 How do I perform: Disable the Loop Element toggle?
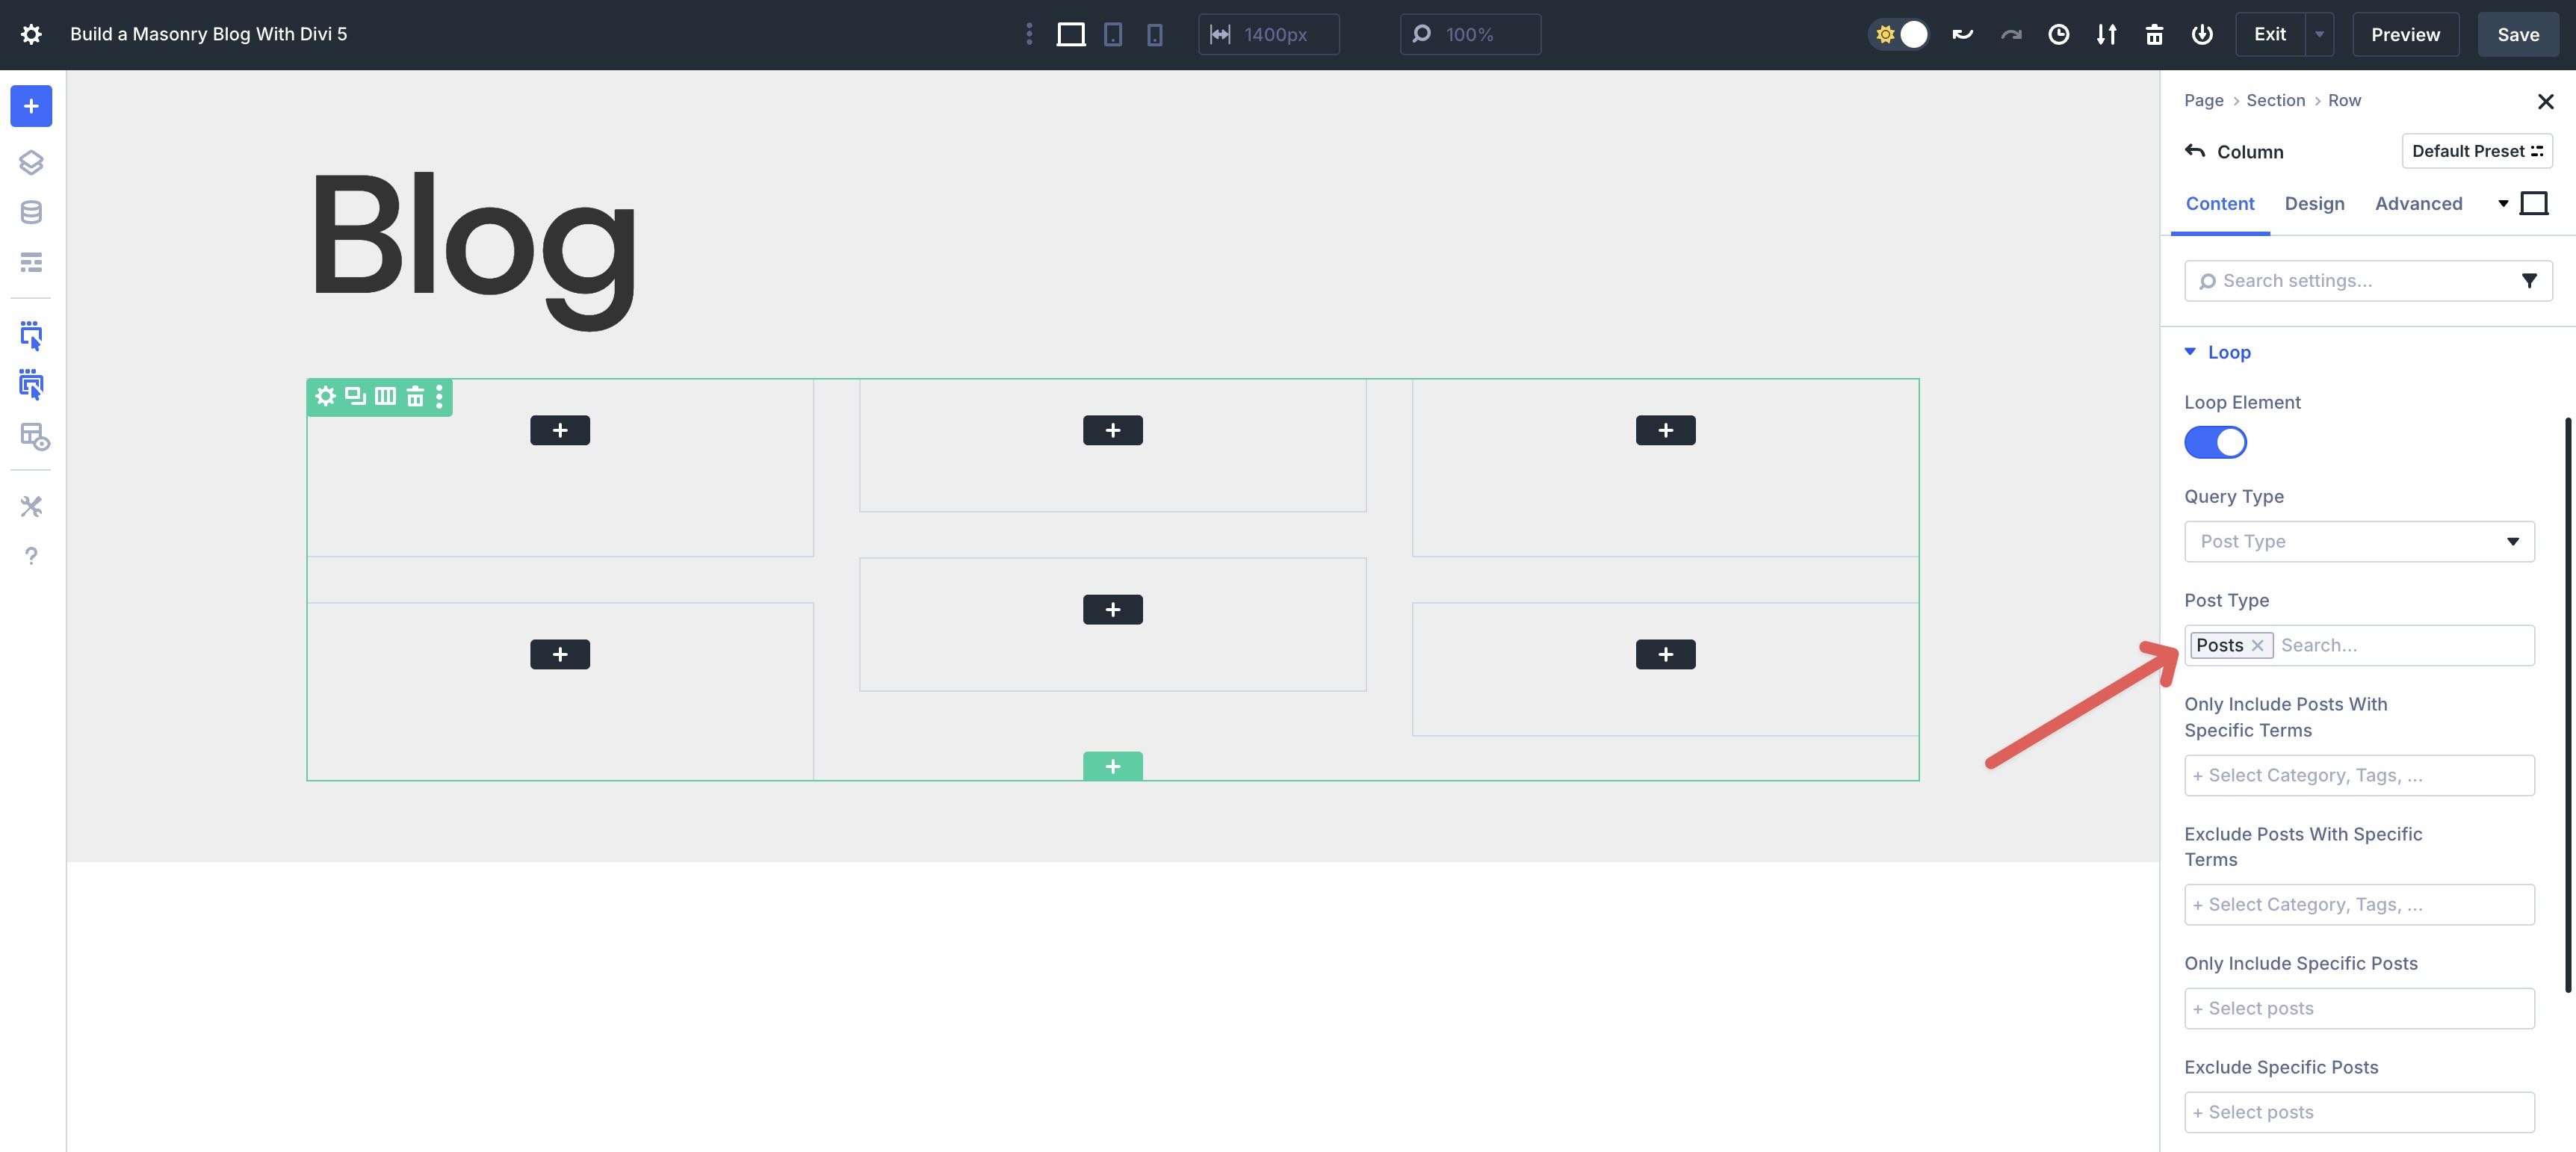(x=2216, y=442)
